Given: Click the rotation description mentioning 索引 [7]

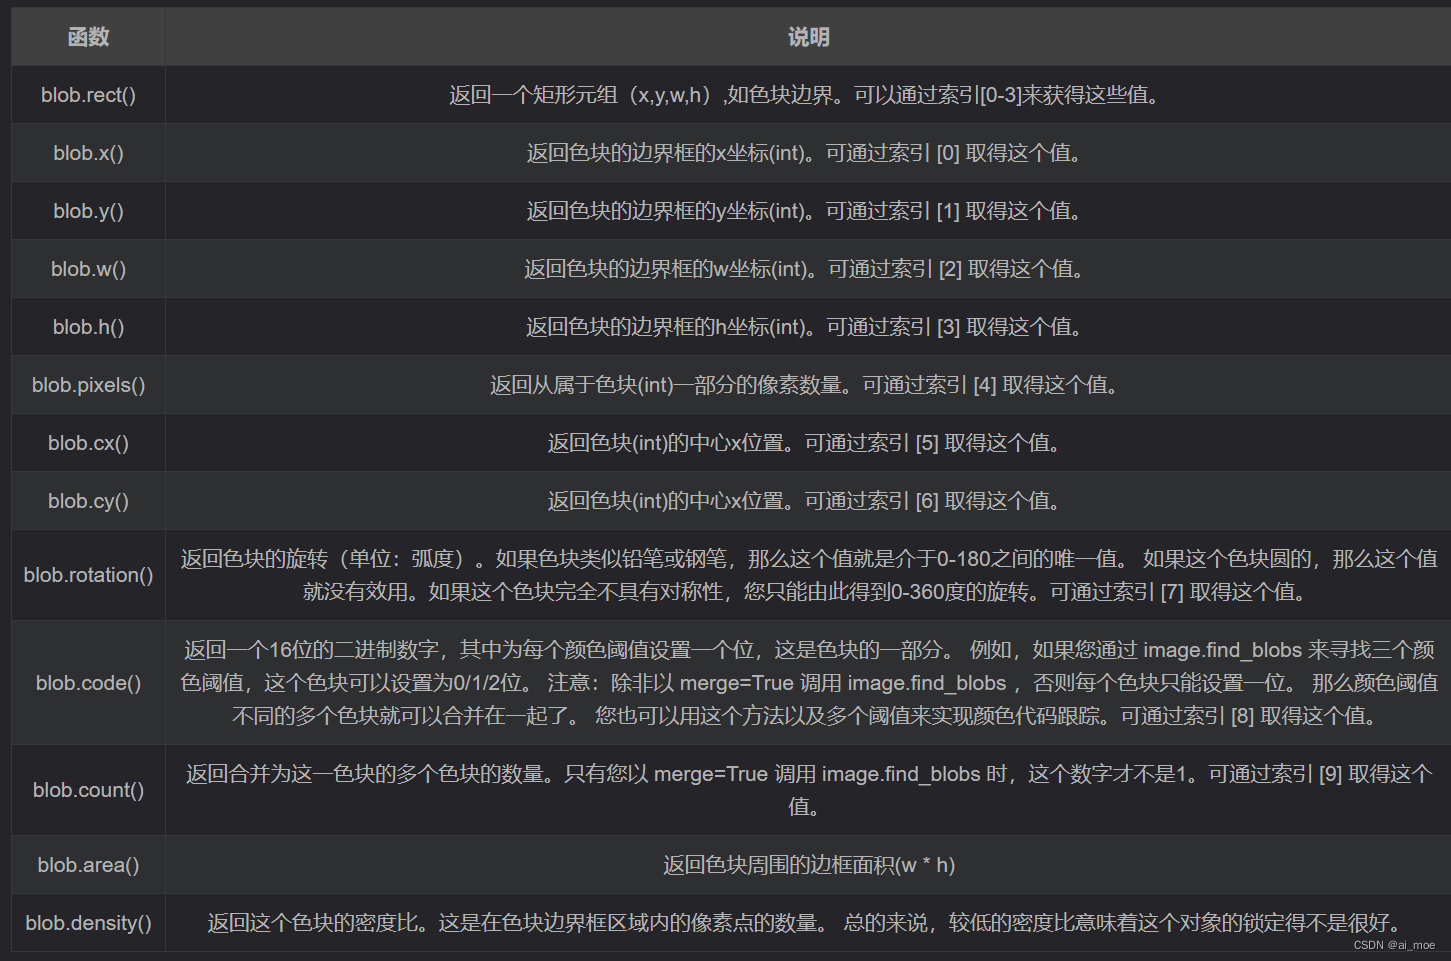Looking at the screenshot, I should pyautogui.click(x=808, y=575).
